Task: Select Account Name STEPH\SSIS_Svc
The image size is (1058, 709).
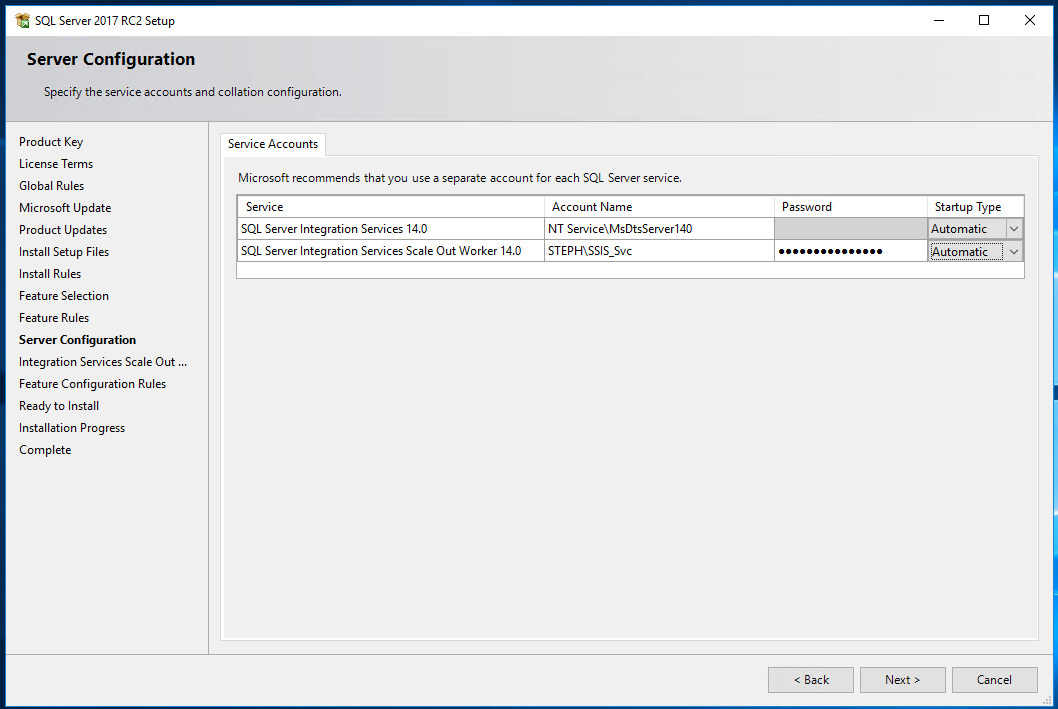Action: [x=660, y=250]
